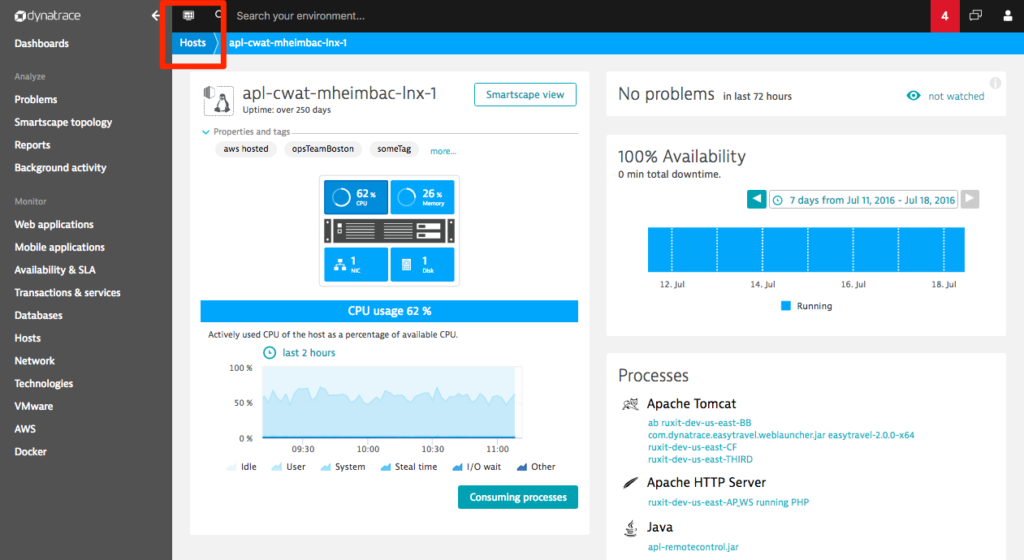Open the red notifications badge showing 4
This screenshot has height=560, width=1024.
(x=944, y=16)
